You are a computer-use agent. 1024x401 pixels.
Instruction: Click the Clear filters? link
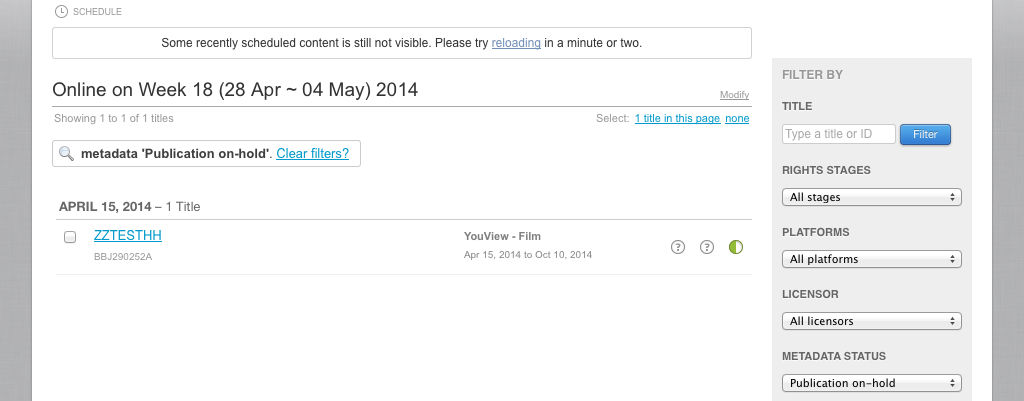[313, 153]
